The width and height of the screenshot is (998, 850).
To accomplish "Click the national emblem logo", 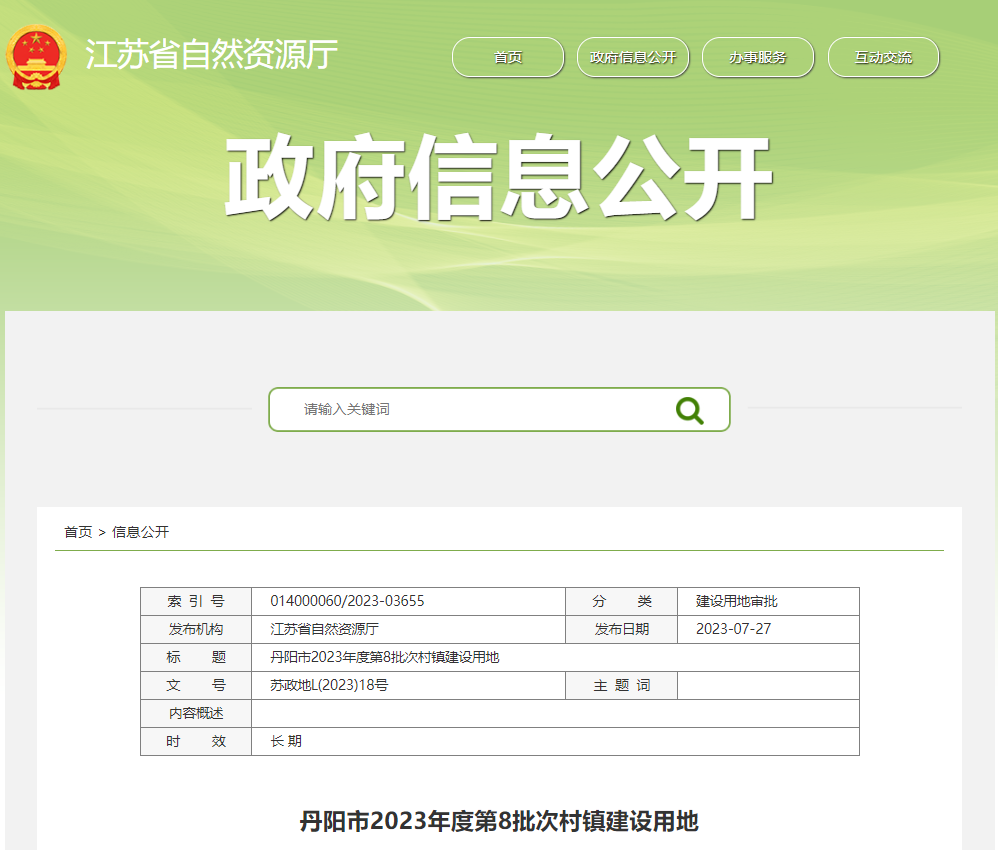I will click(36, 57).
